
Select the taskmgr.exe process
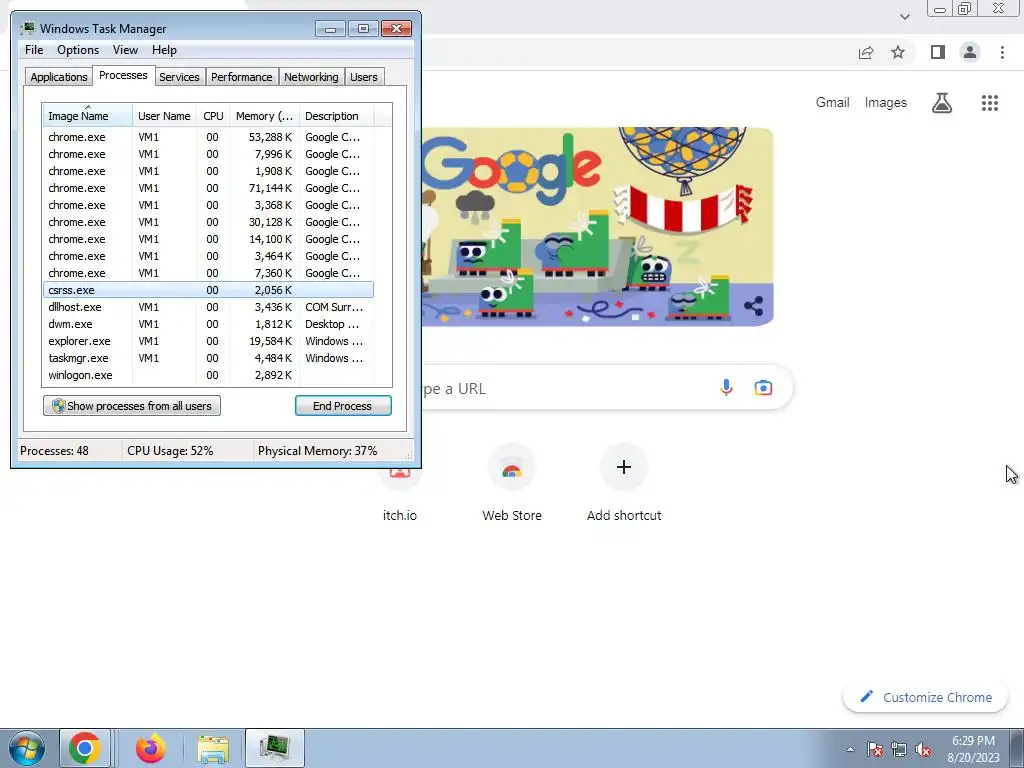pos(208,358)
